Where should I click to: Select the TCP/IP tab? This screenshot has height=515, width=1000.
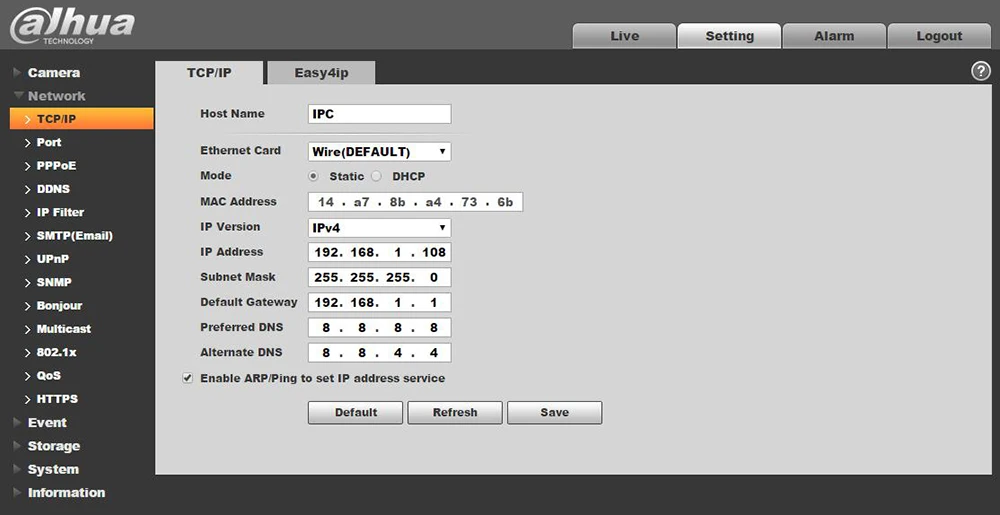point(209,73)
